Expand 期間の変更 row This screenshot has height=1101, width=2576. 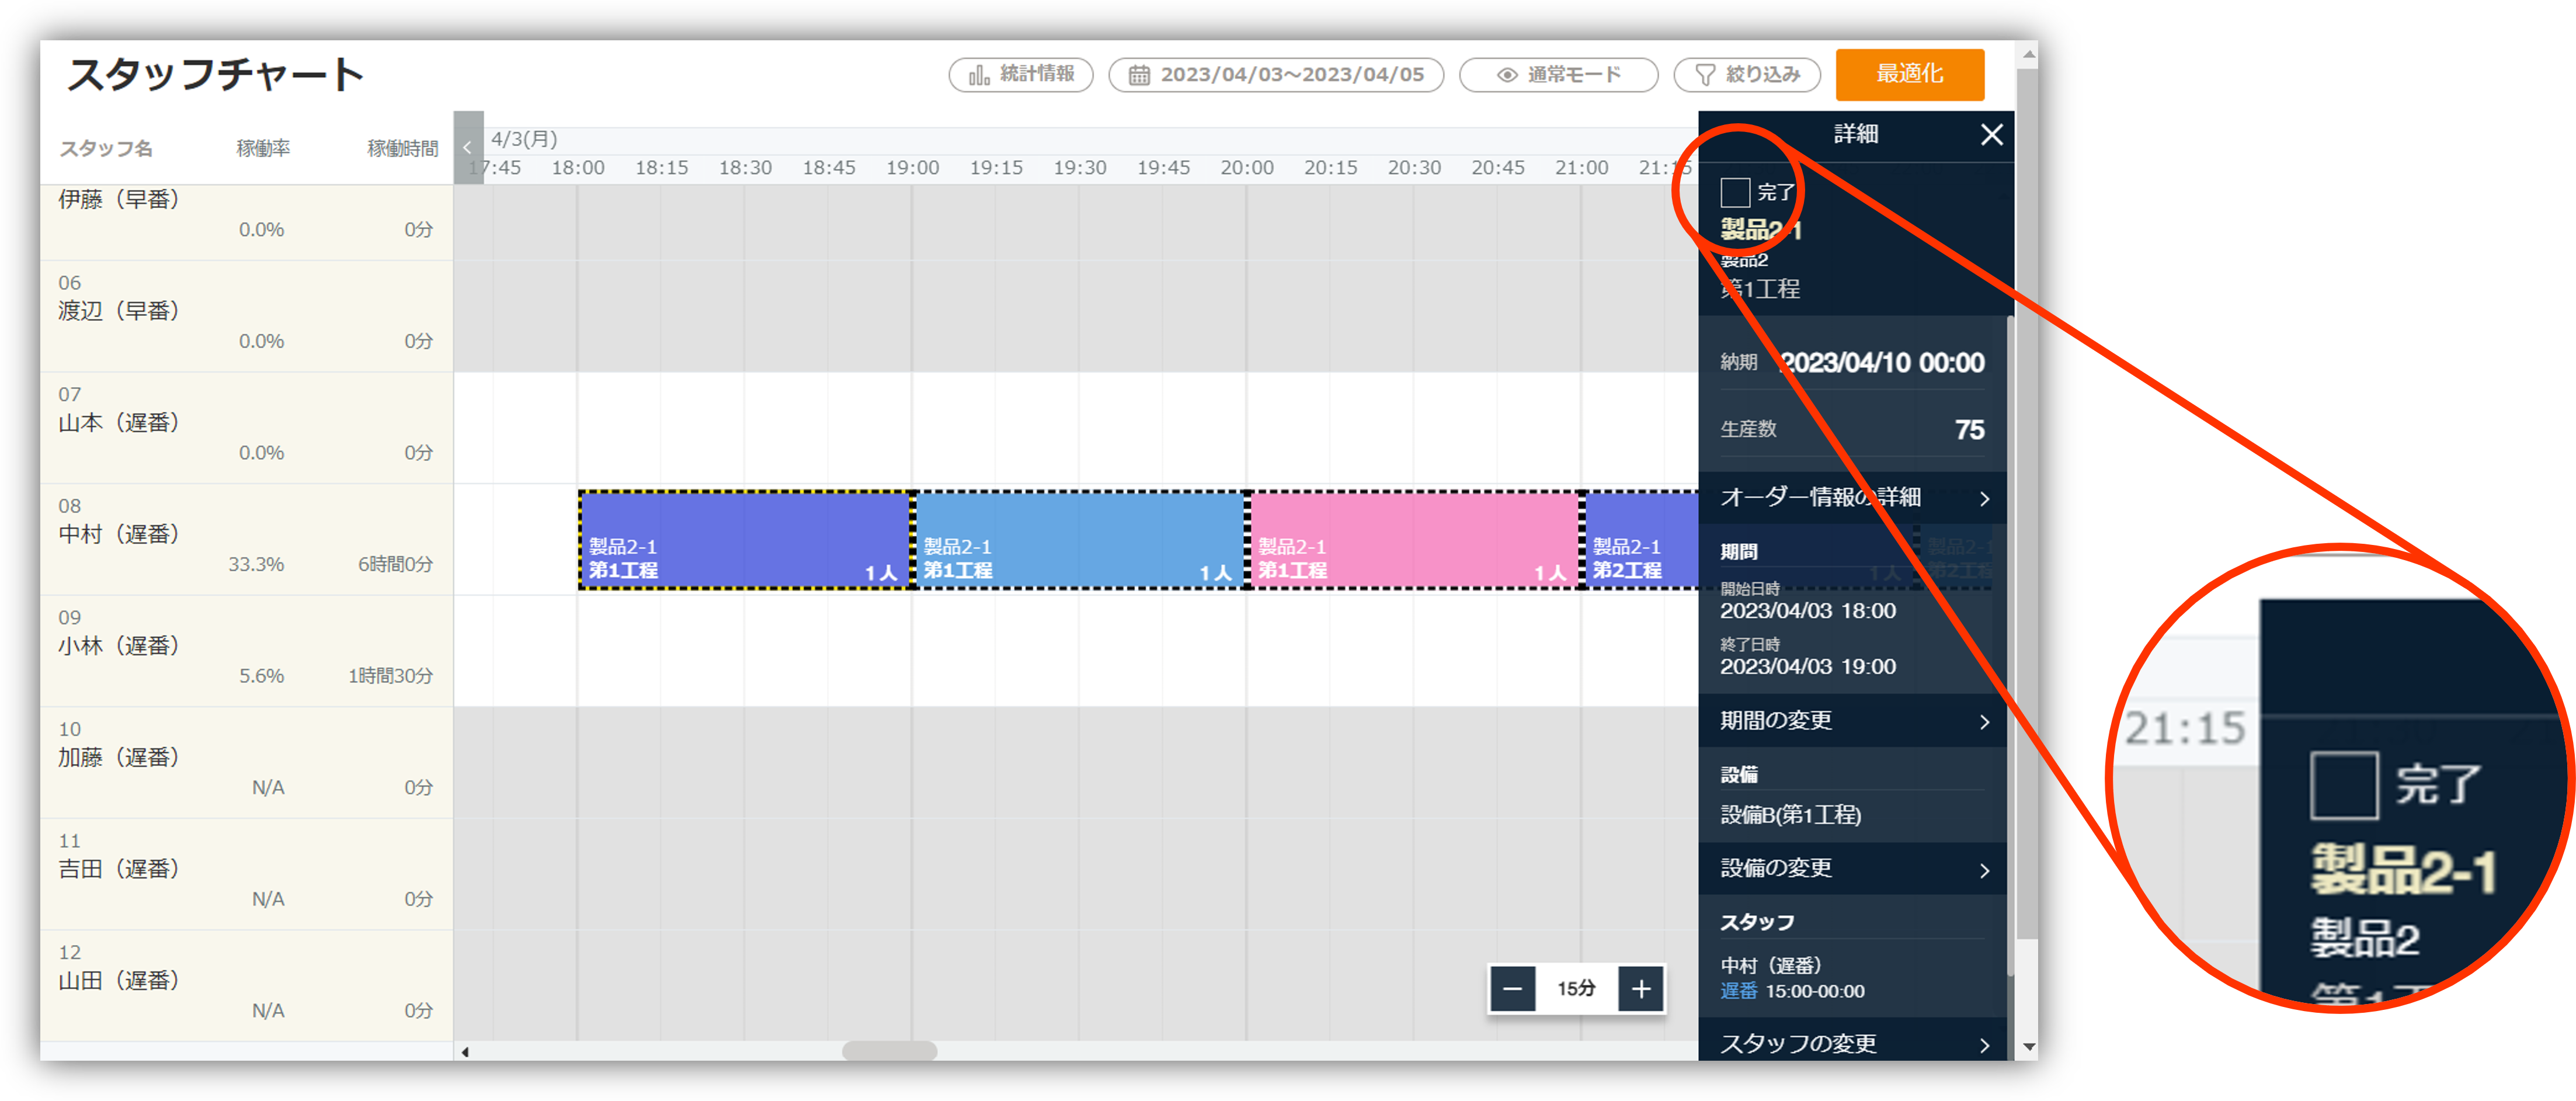pyautogui.click(x=1853, y=721)
